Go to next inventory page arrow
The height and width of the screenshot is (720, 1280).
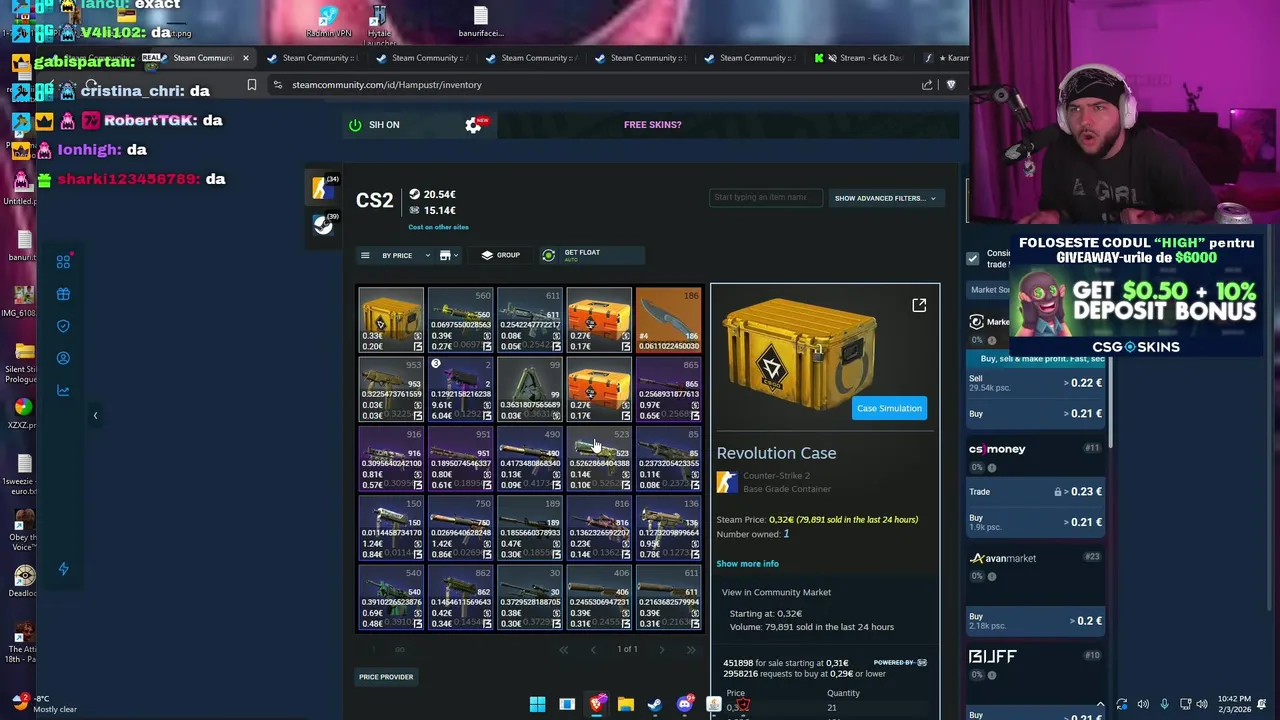pyautogui.click(x=661, y=650)
